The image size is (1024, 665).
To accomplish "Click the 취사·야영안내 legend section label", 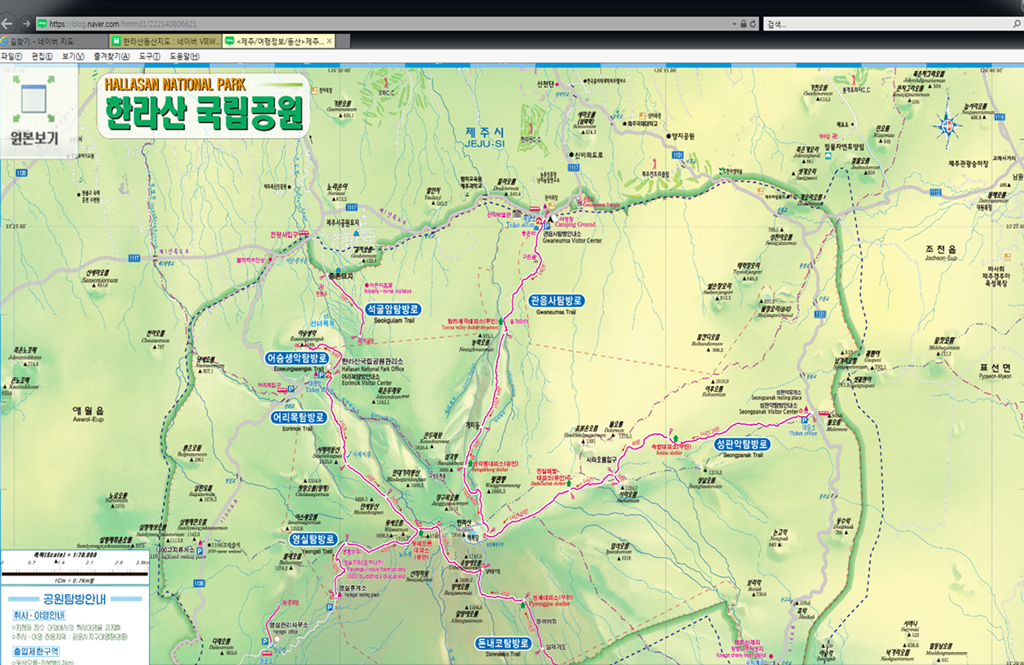I will (x=39, y=615).
